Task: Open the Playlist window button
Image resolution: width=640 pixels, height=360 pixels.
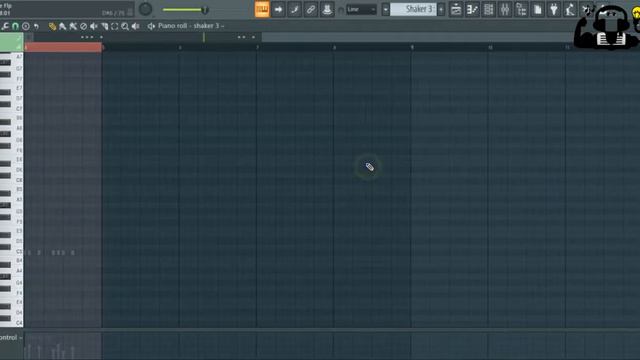Action: (x=456, y=9)
